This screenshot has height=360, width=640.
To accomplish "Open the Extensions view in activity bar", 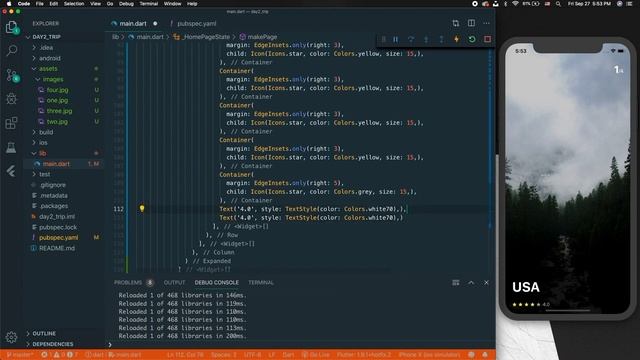I will [x=11, y=122].
